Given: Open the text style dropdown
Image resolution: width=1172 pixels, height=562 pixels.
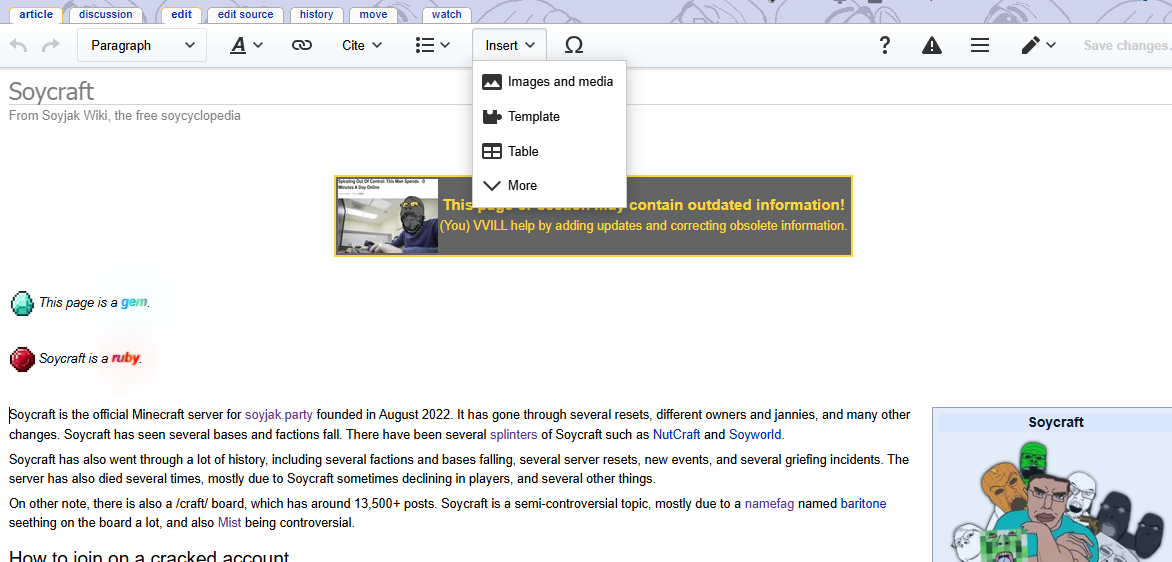Looking at the screenshot, I should 246,45.
